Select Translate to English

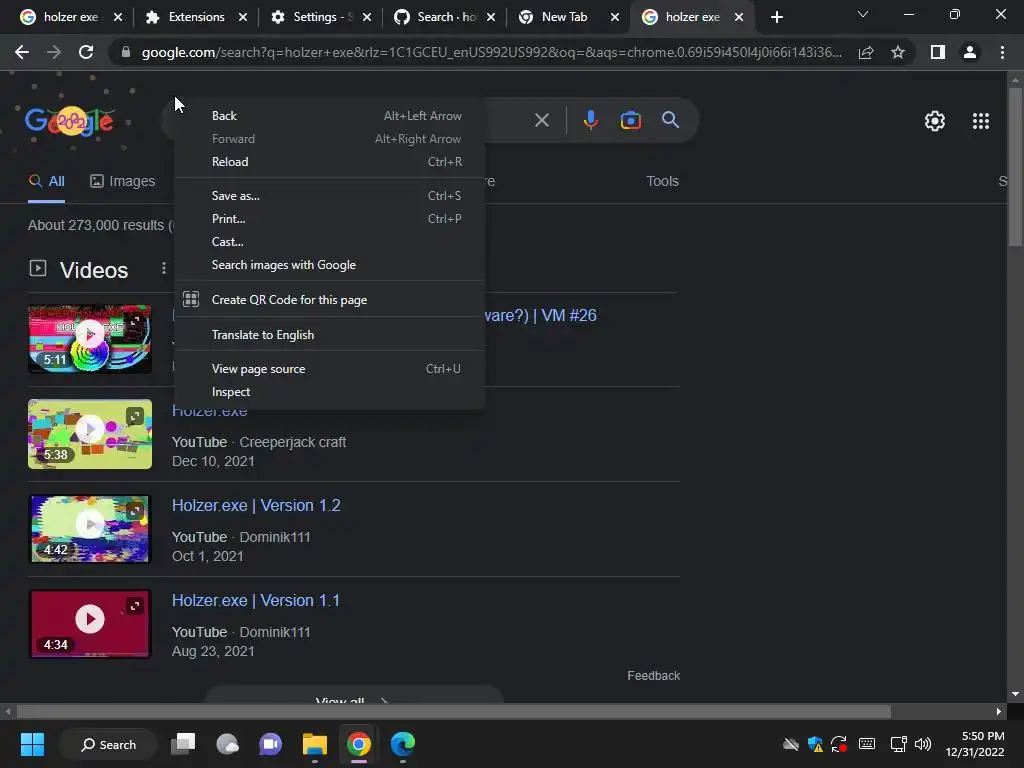click(329, 334)
